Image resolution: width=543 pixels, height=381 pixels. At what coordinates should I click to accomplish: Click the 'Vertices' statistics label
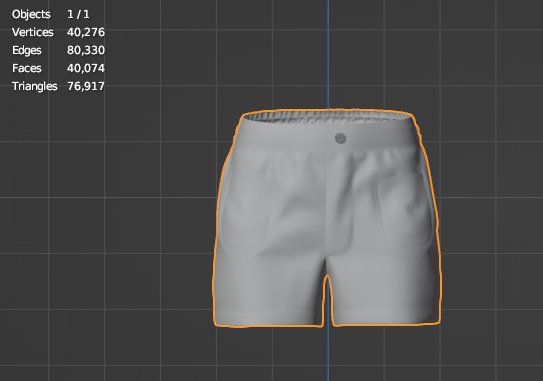(x=33, y=32)
